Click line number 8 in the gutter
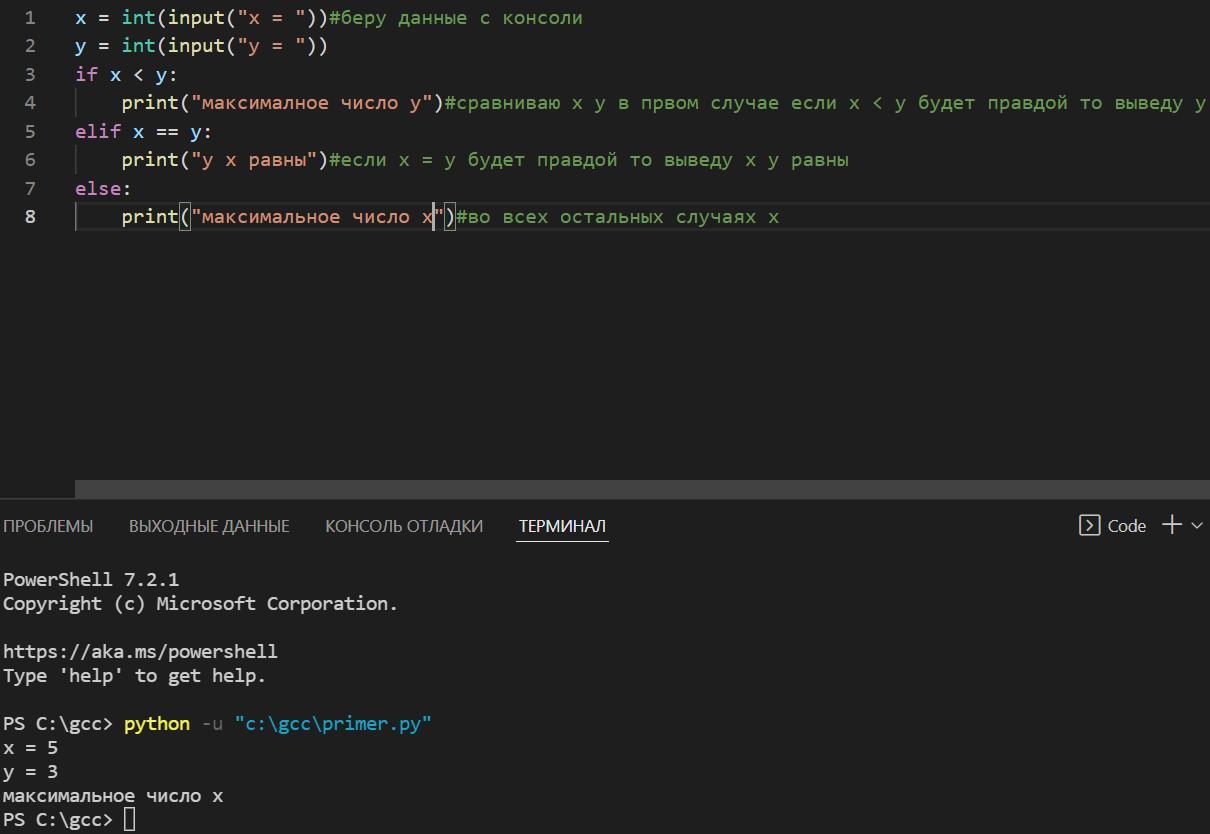This screenshot has height=834, width=1210. tap(30, 217)
